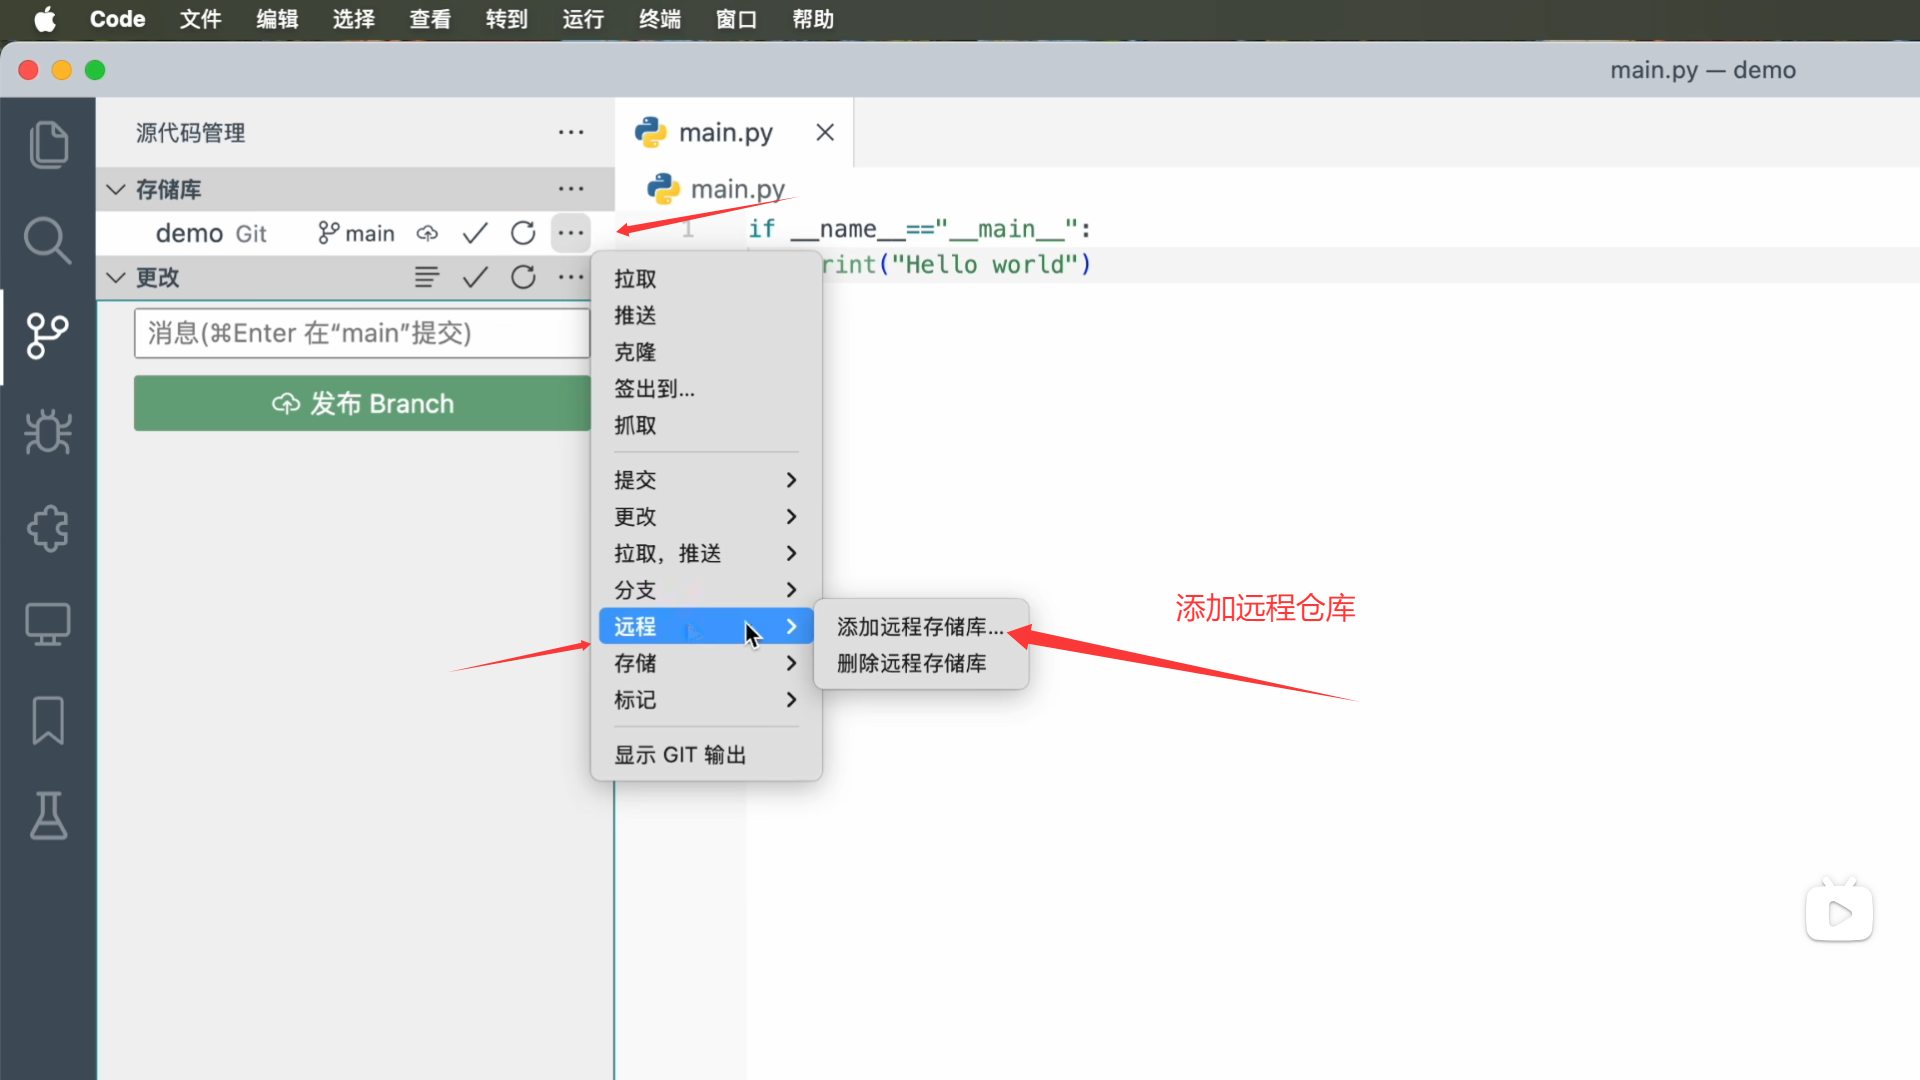Viewport: 1920px width, 1080px height.
Task: Open the Search view icon
Action: point(48,241)
